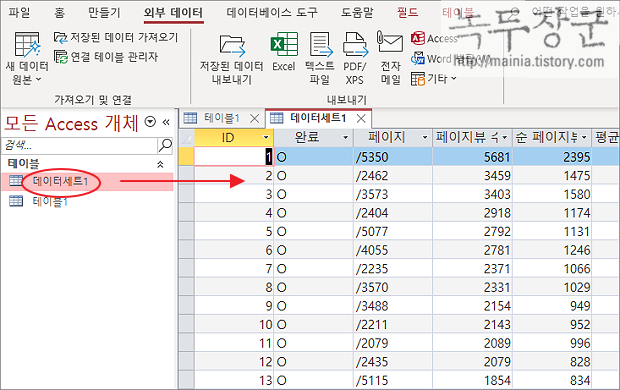The height and width of the screenshot is (390, 620).
Task: Click the 2331 pageview cell
Action: (x=472, y=287)
